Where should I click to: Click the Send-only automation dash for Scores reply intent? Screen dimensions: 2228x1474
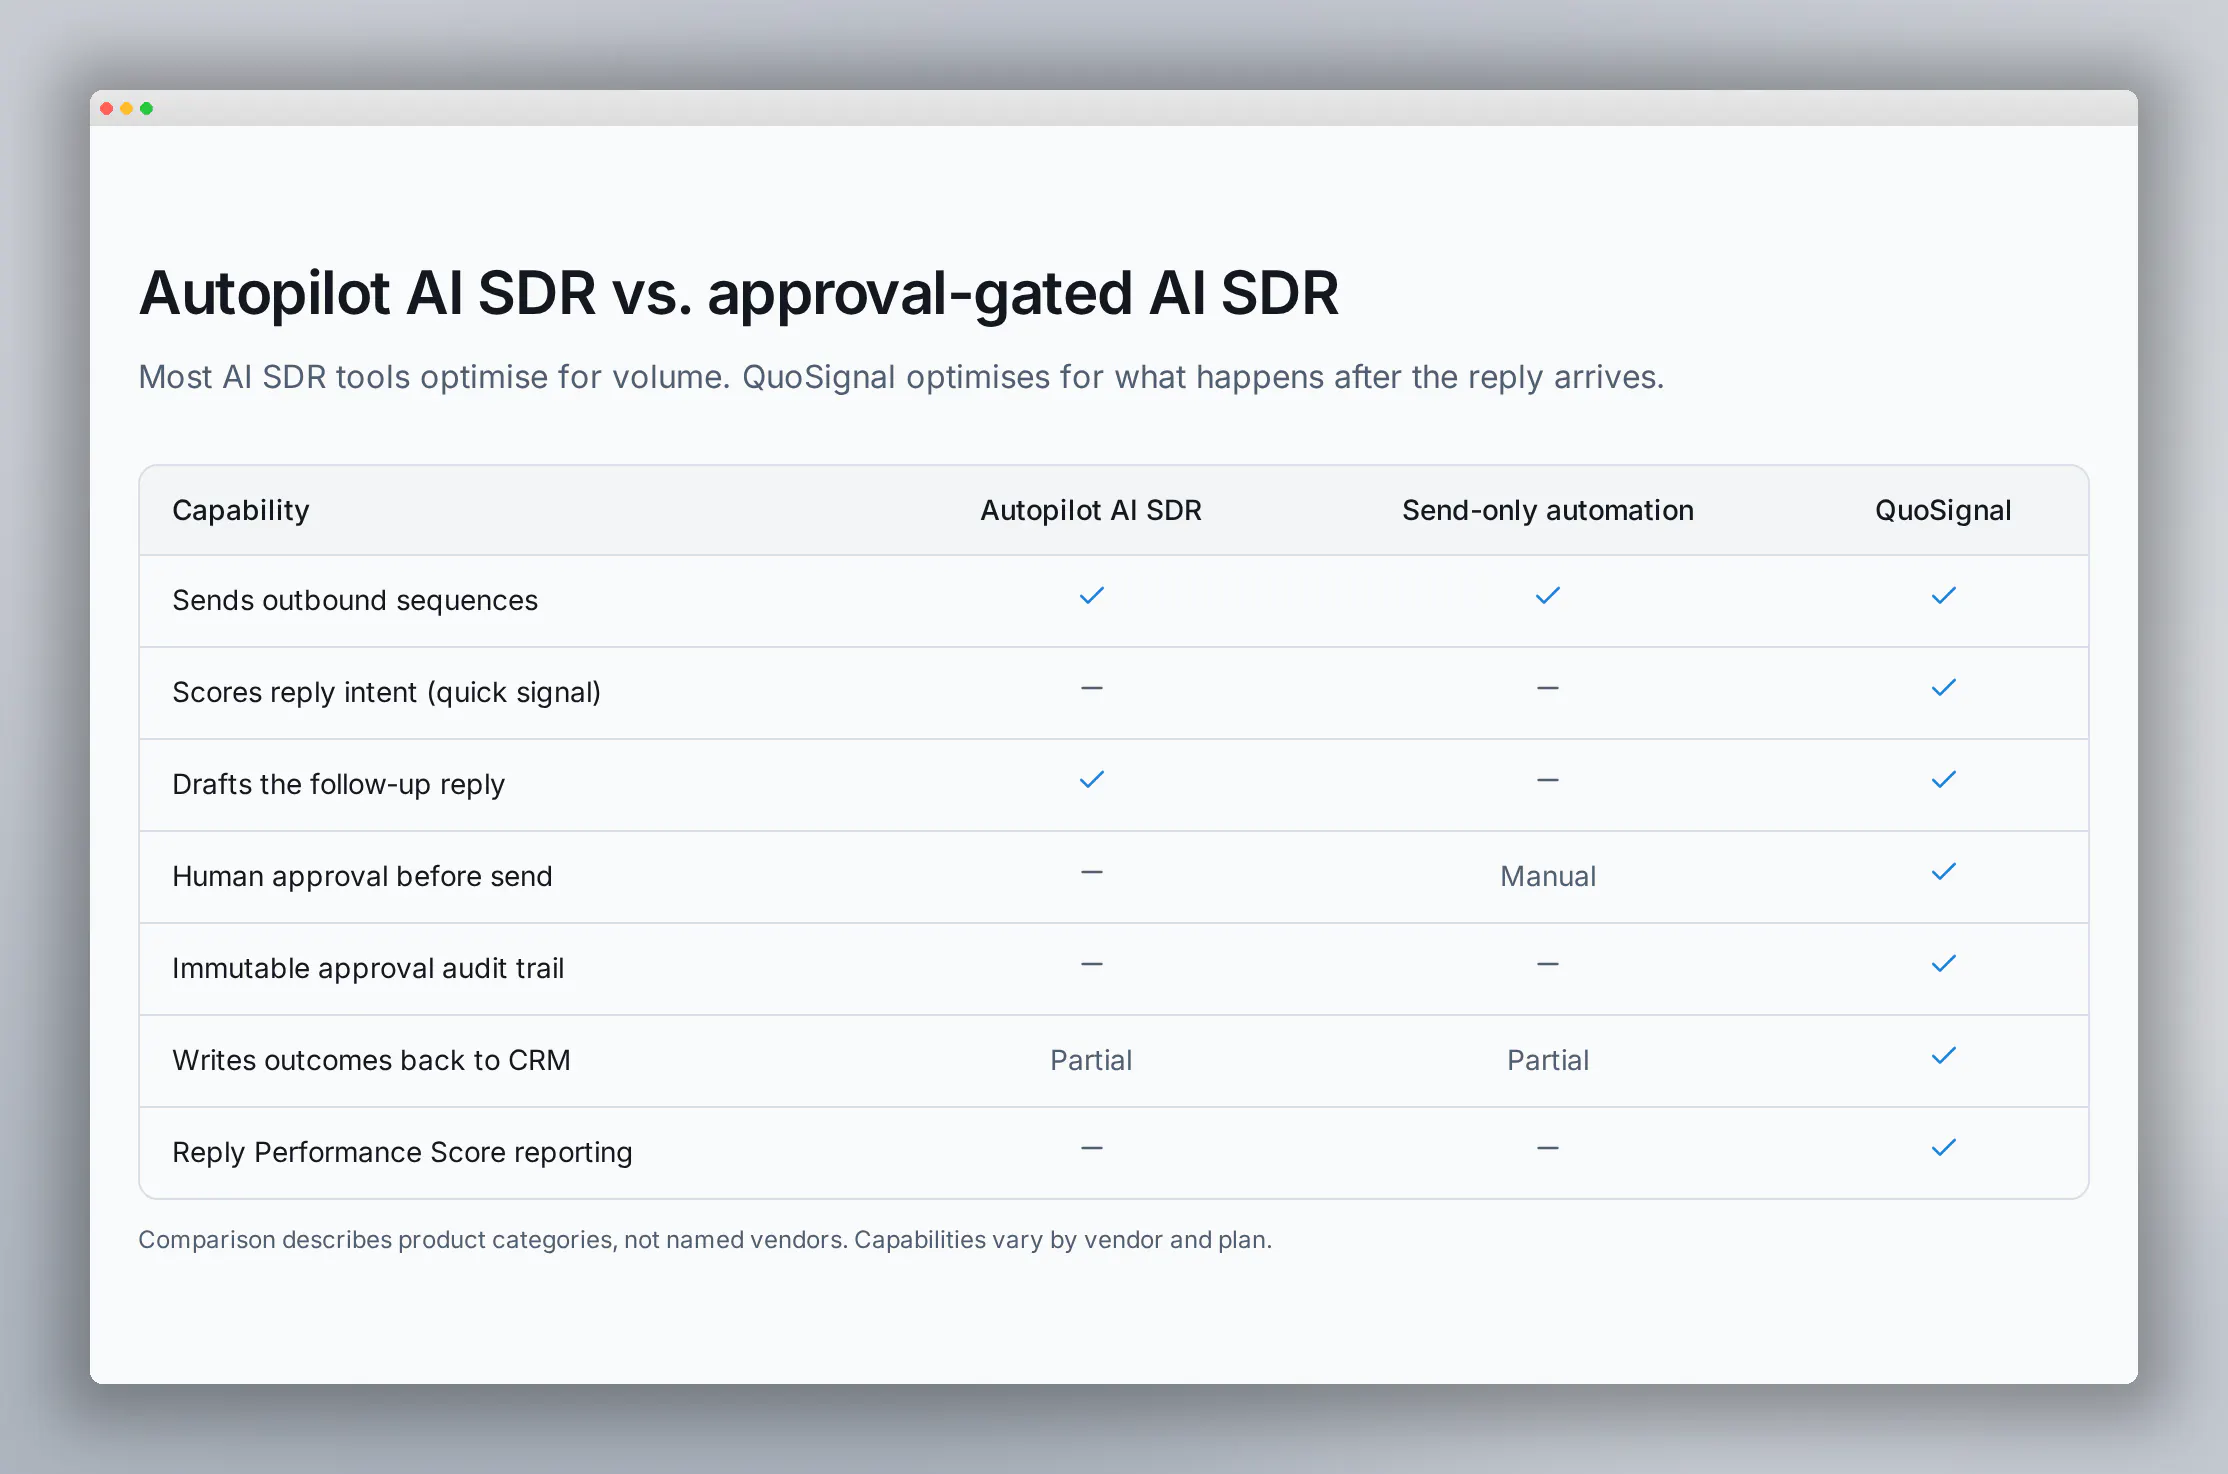(1547, 688)
